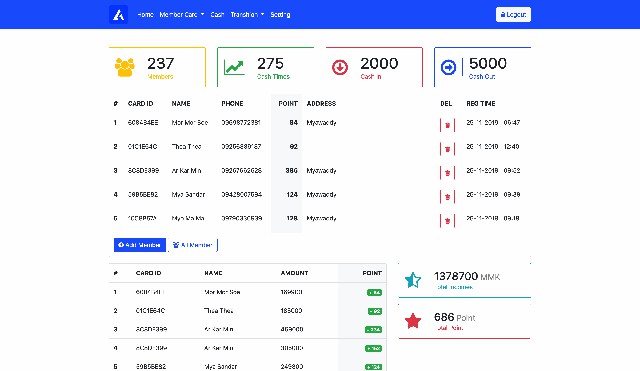Image resolution: width=640 pixels, height=371 pixels.
Task: Expand the Member Card dropdown menu
Action: coord(182,14)
